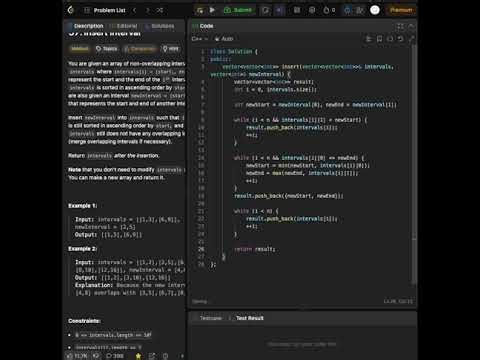Click the LeetCode logo icon
This screenshot has height=360, width=480.
(x=71, y=10)
